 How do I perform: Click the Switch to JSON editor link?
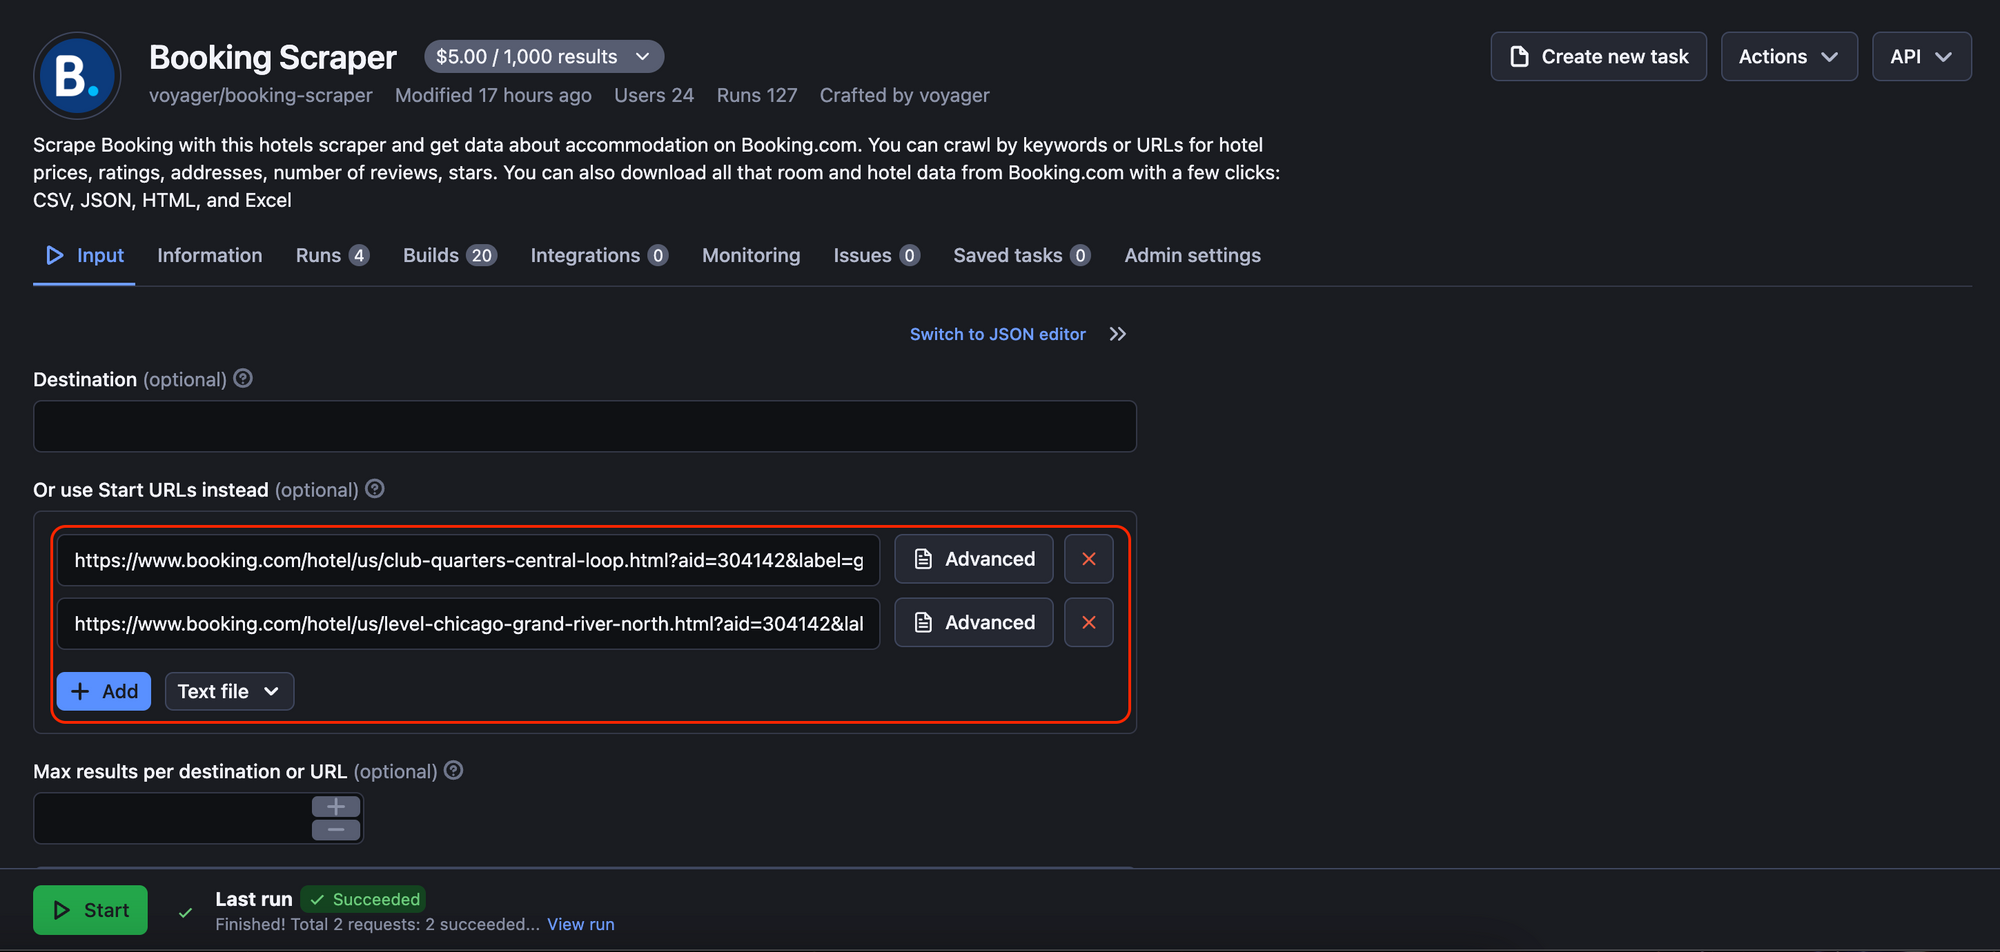(998, 334)
